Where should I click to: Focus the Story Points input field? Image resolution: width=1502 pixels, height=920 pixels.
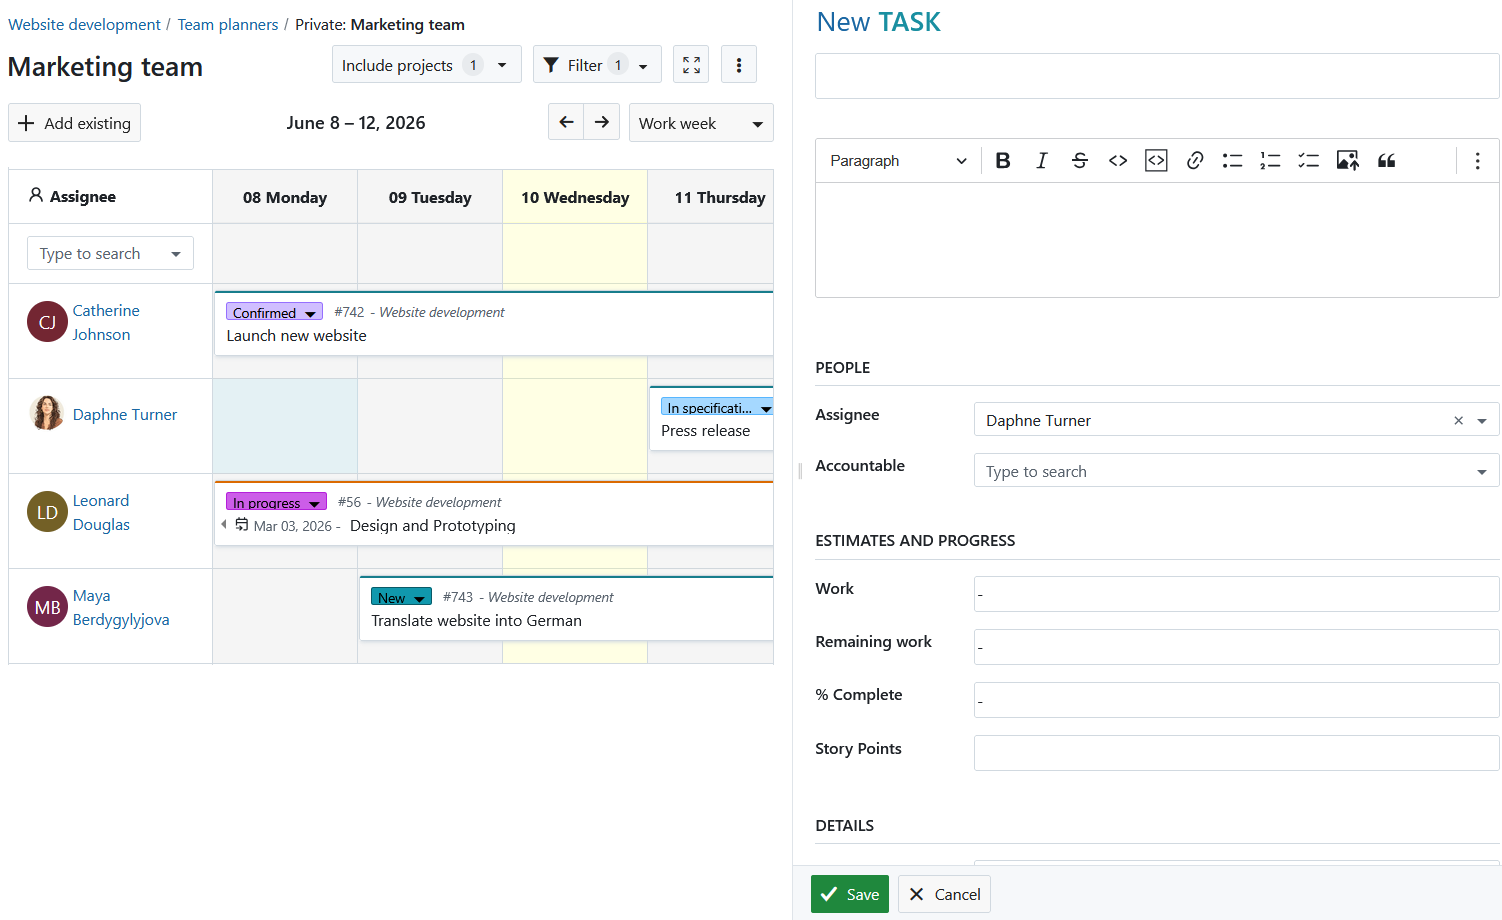point(1236,753)
